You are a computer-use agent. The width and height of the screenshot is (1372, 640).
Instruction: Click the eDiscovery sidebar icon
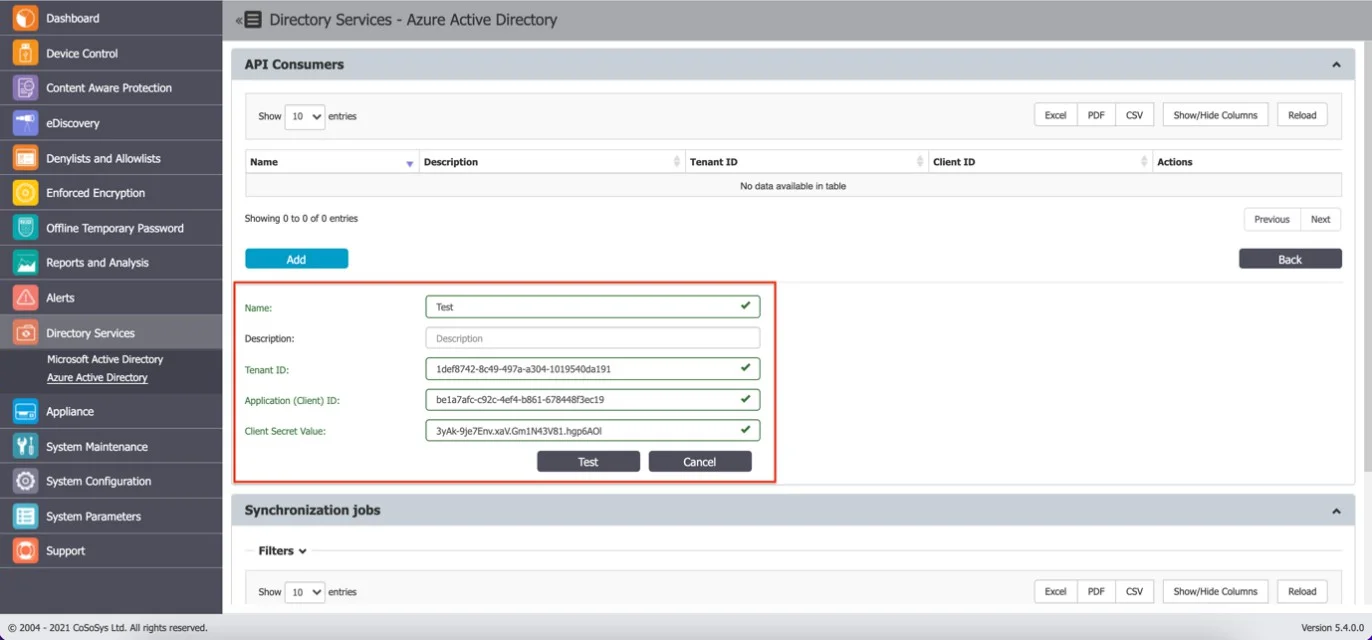click(25, 123)
